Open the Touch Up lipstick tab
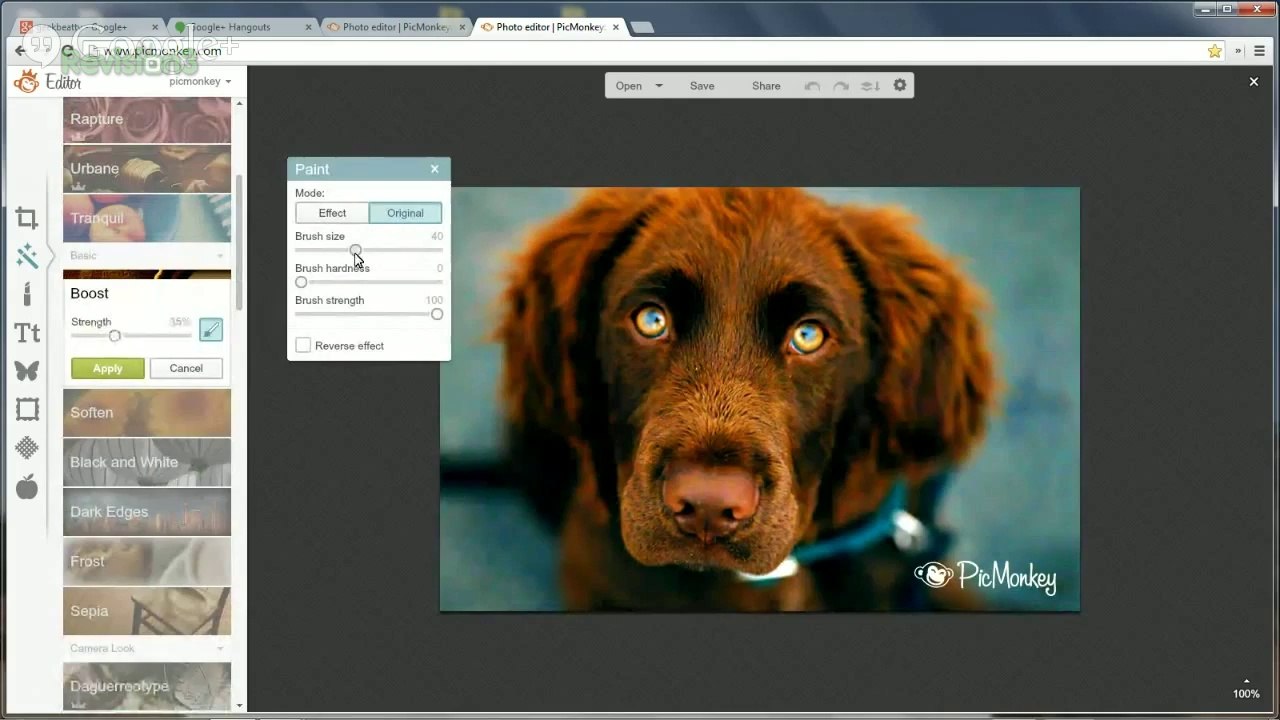1280x720 pixels. (27, 294)
